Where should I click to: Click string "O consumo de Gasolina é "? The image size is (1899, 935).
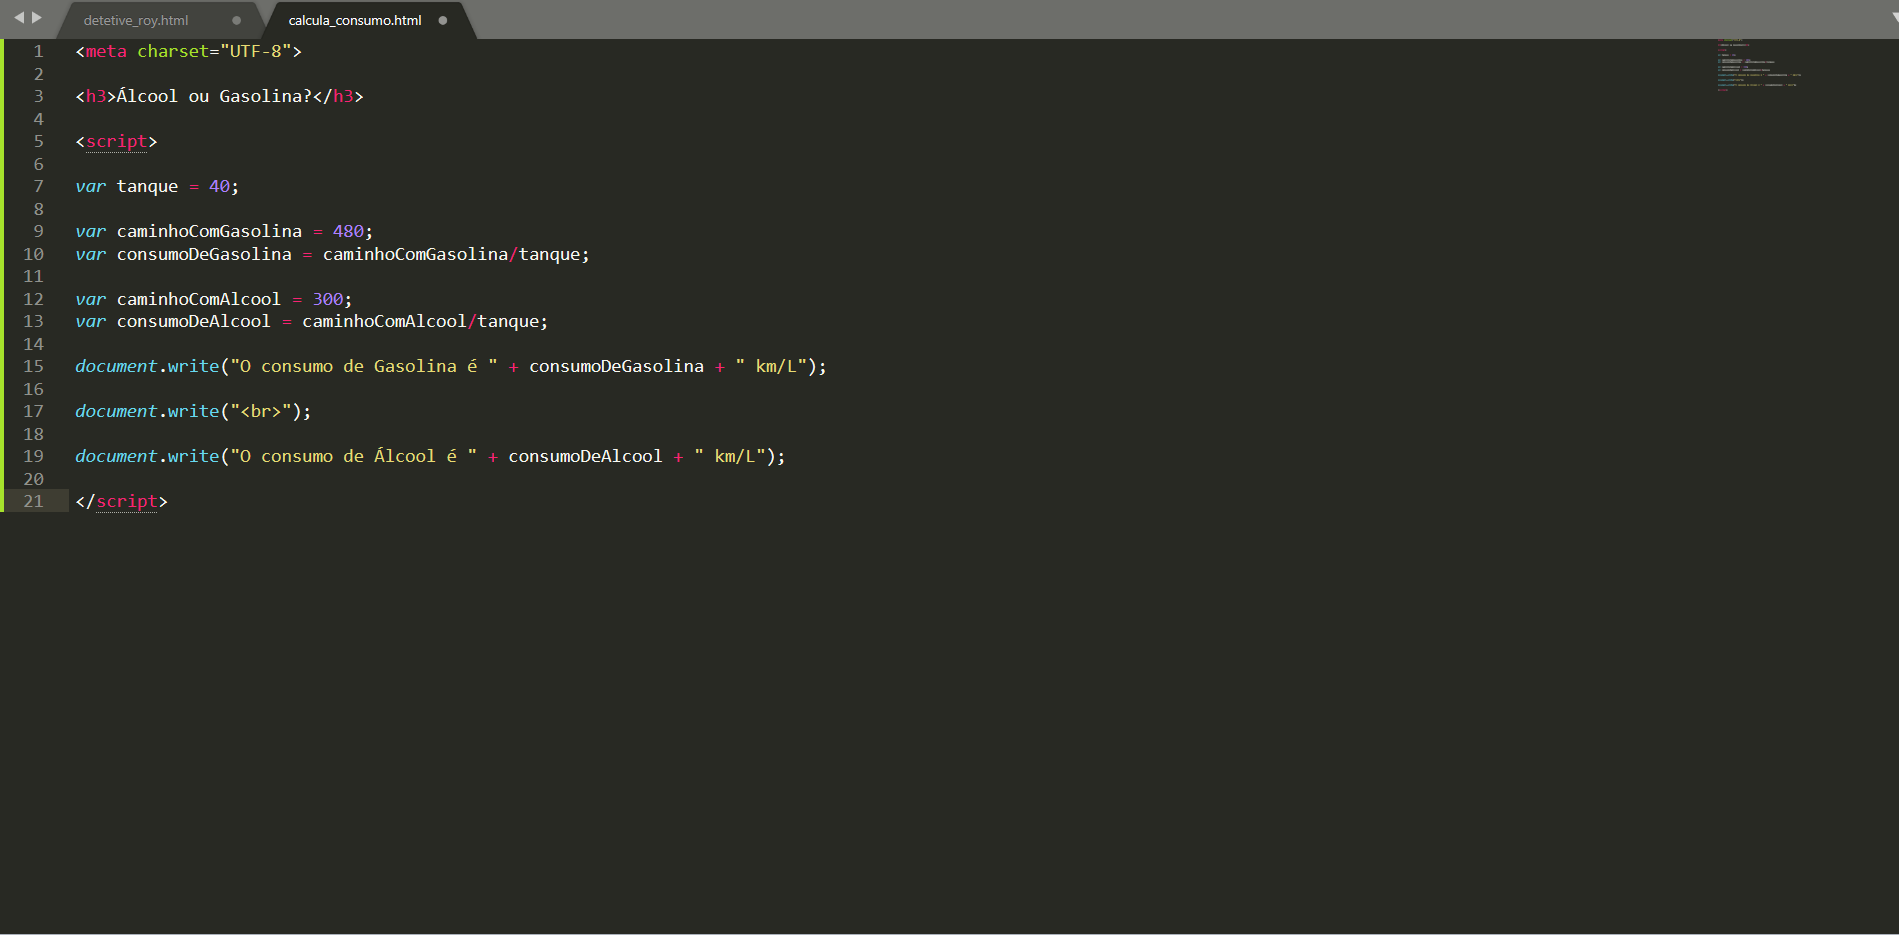364,366
